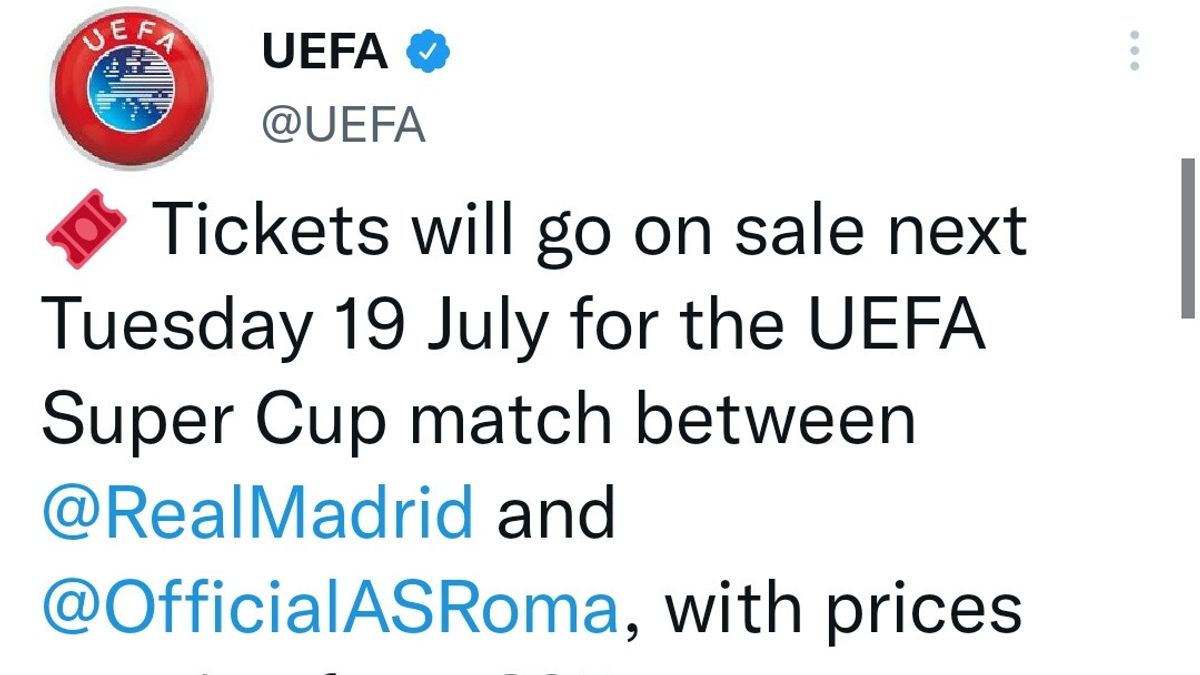Open the @RealMadrid mention link
Viewport: 1200px width, 675px height.
[257, 514]
